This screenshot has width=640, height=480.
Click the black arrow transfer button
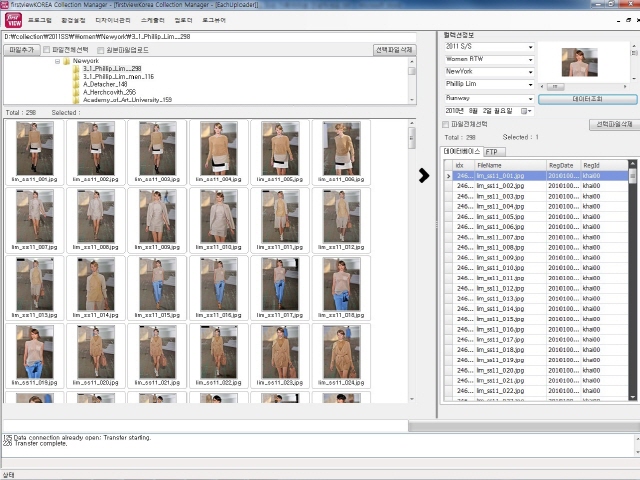pos(424,175)
